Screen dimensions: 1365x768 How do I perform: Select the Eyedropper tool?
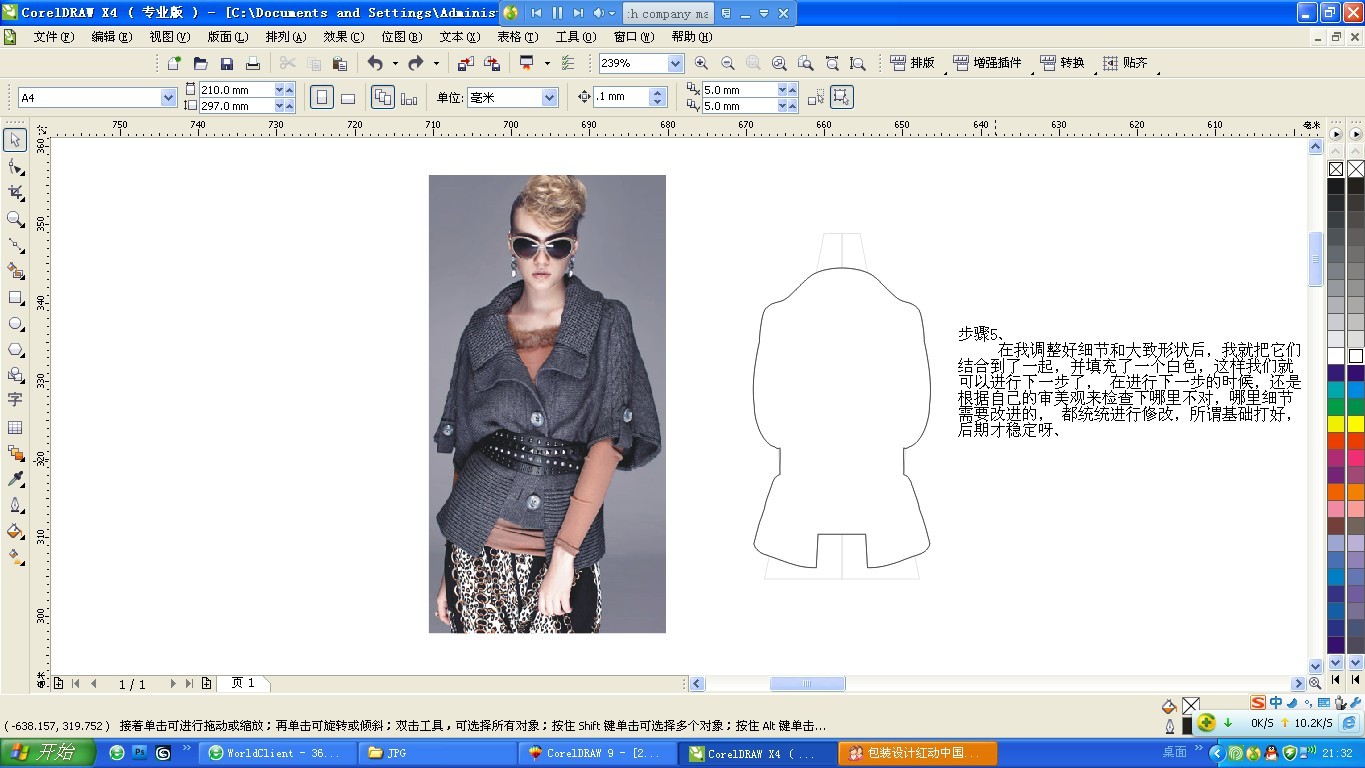coord(15,479)
